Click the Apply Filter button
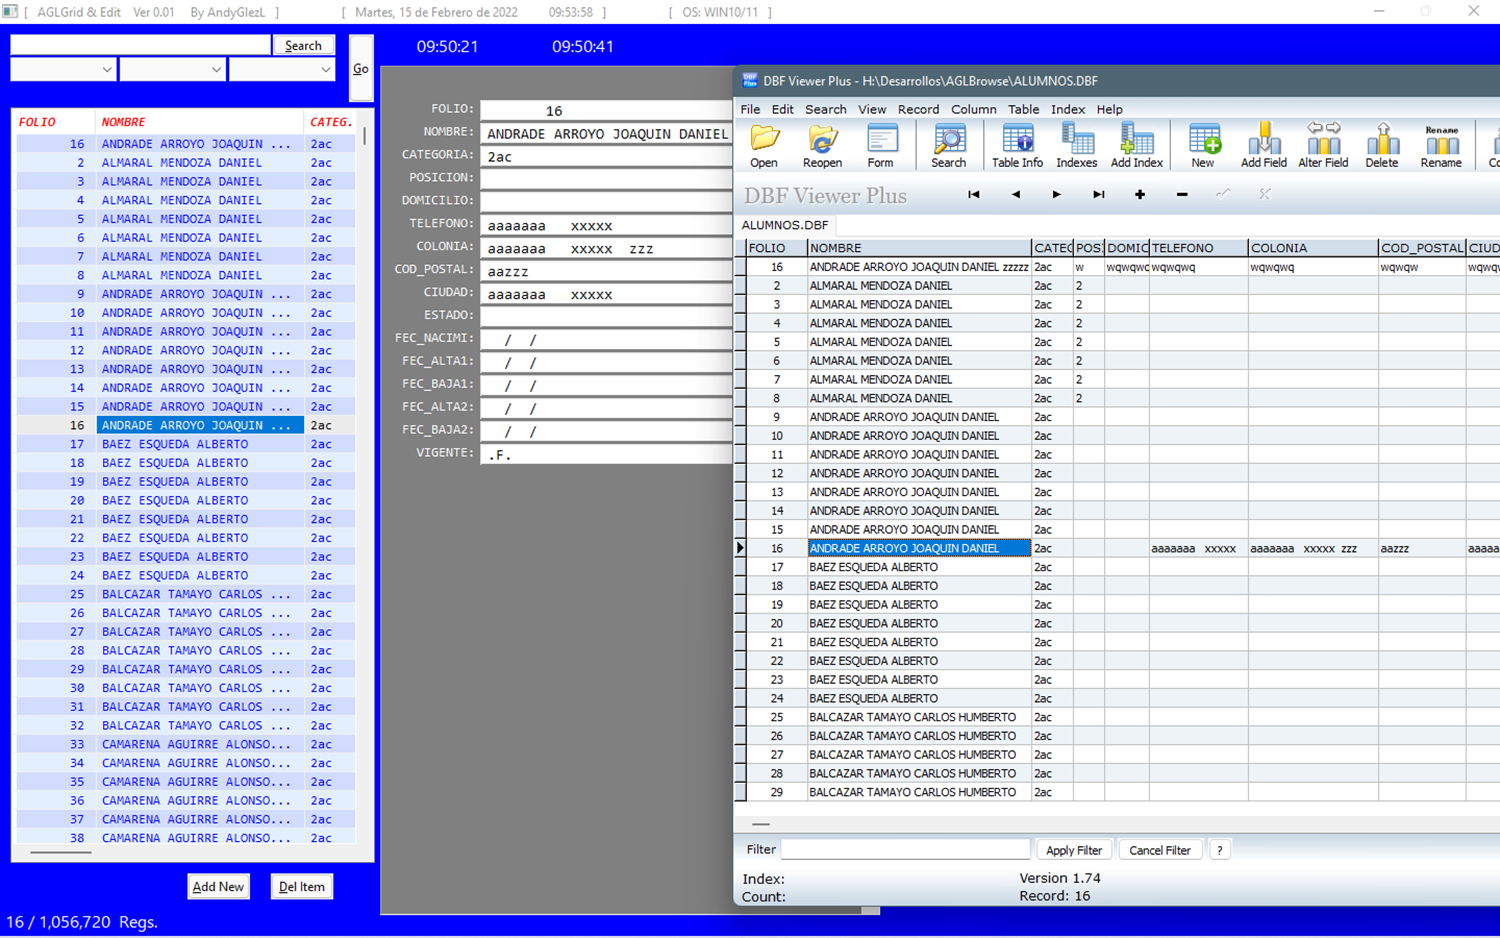 pyautogui.click(x=1073, y=850)
